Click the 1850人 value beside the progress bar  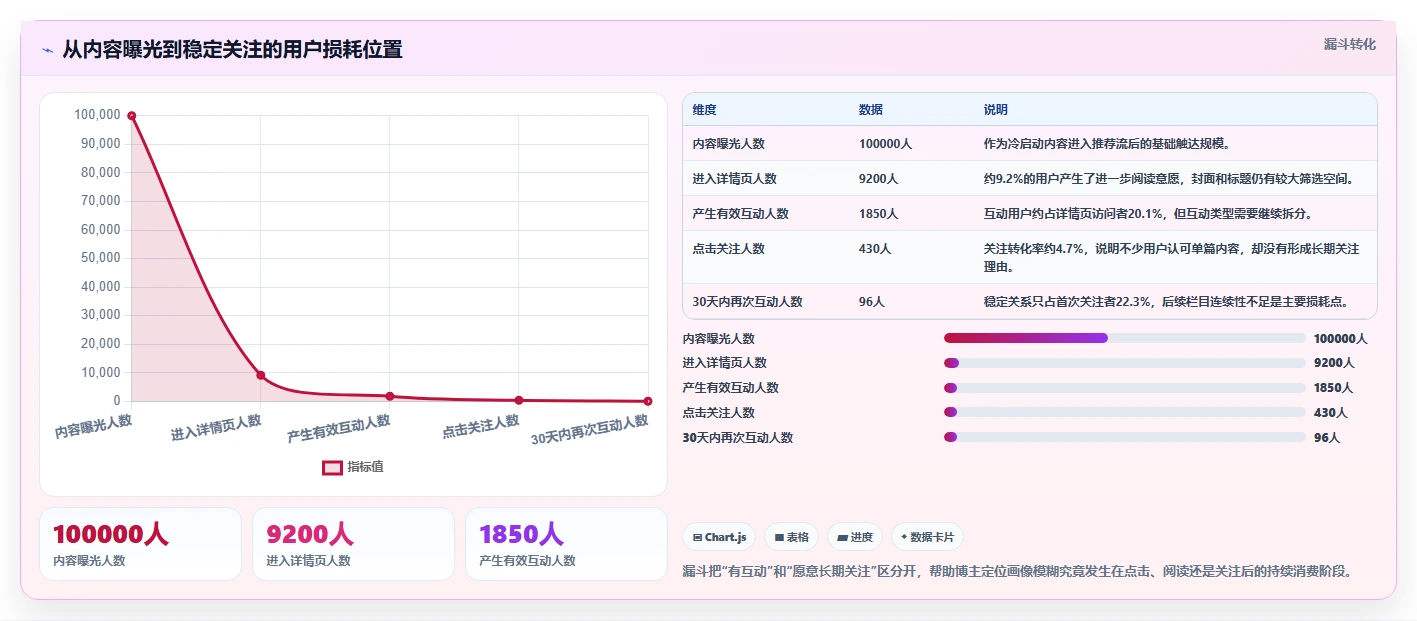pyautogui.click(x=1334, y=388)
